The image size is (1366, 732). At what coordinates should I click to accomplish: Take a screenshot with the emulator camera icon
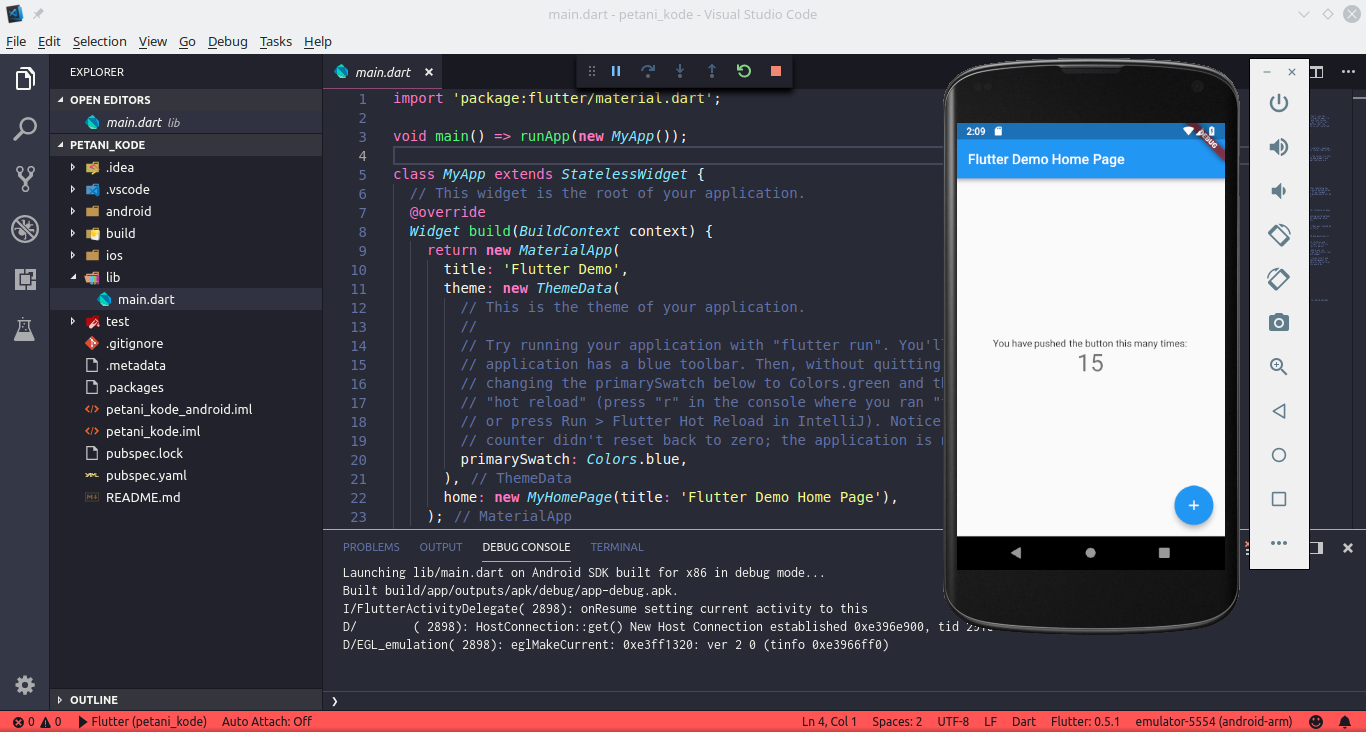pos(1278,322)
